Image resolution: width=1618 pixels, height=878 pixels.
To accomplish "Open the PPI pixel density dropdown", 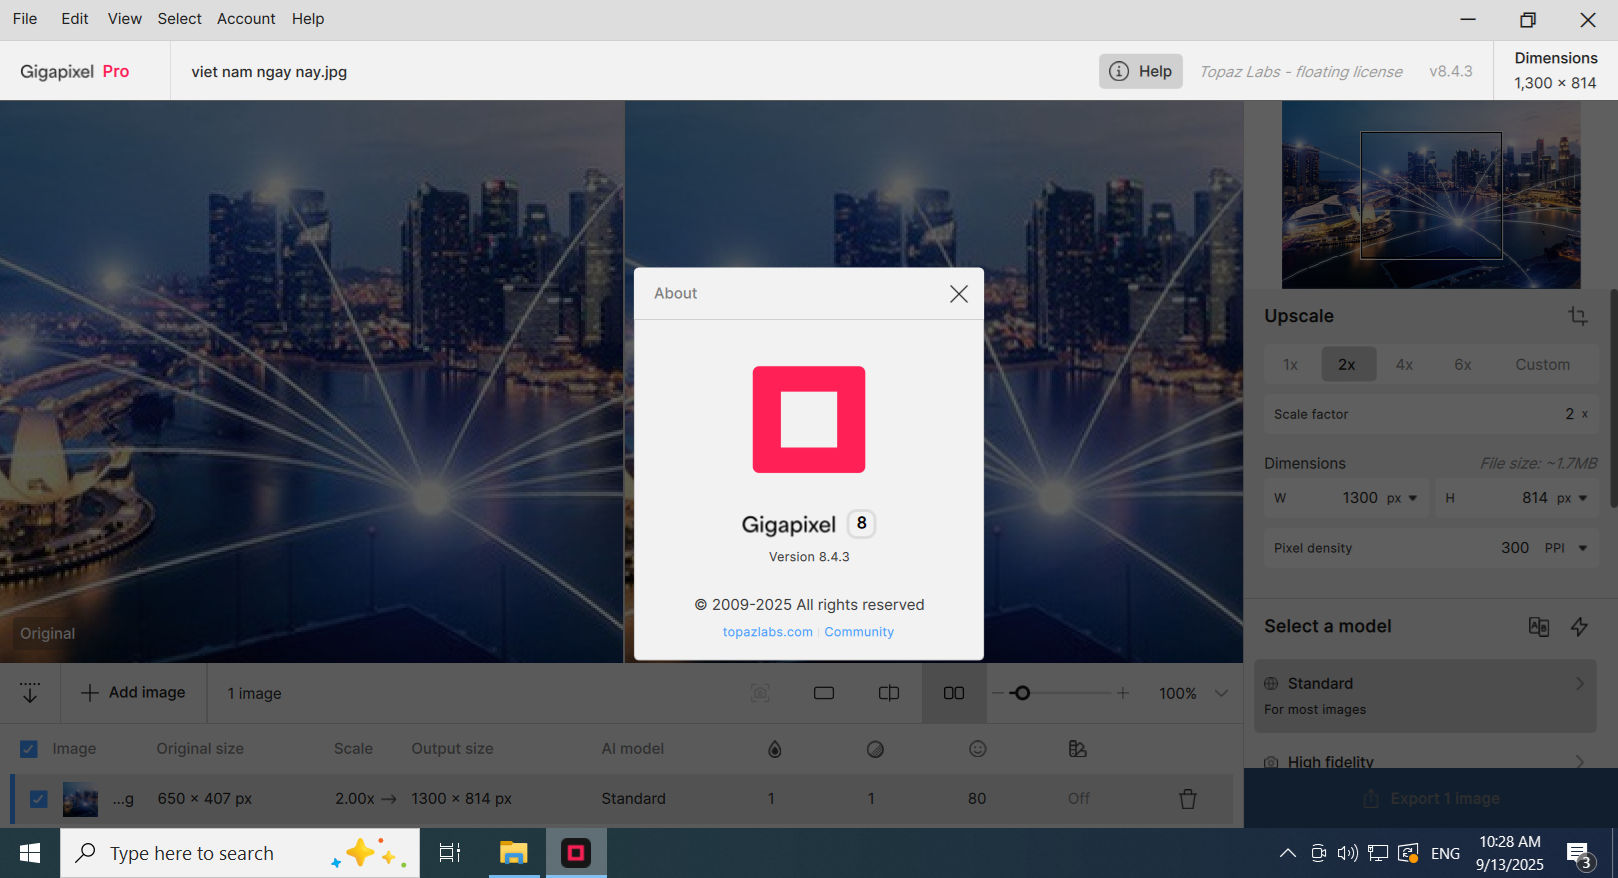I will 1567,548.
